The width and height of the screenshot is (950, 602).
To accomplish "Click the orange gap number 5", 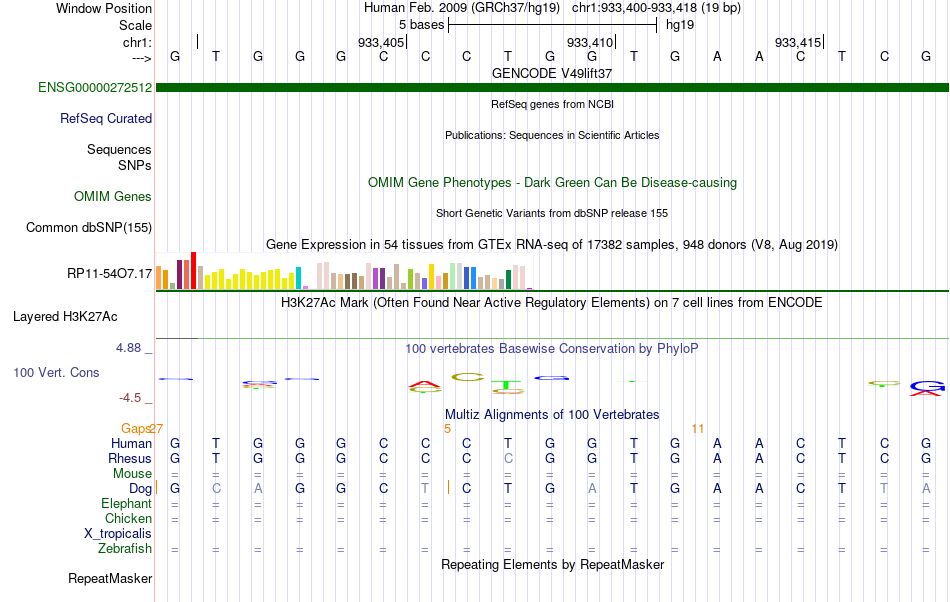I will click(x=447, y=429).
